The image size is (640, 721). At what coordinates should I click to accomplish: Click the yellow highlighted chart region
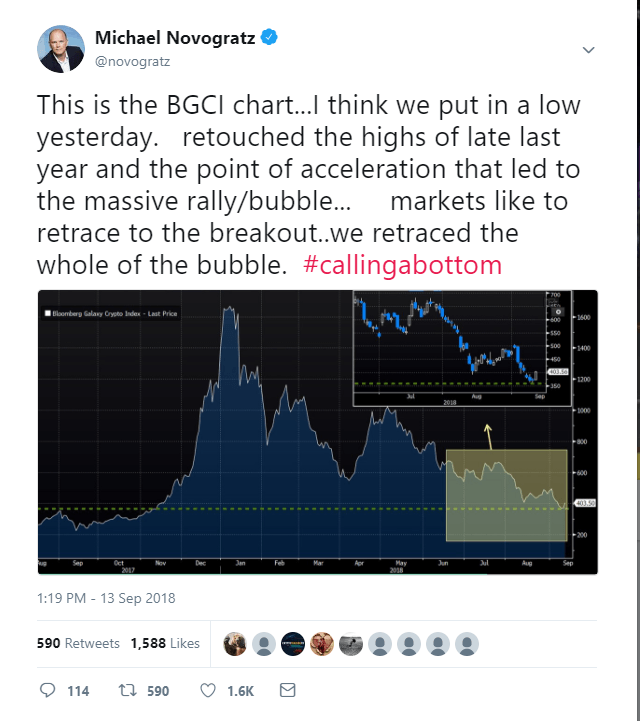point(505,495)
